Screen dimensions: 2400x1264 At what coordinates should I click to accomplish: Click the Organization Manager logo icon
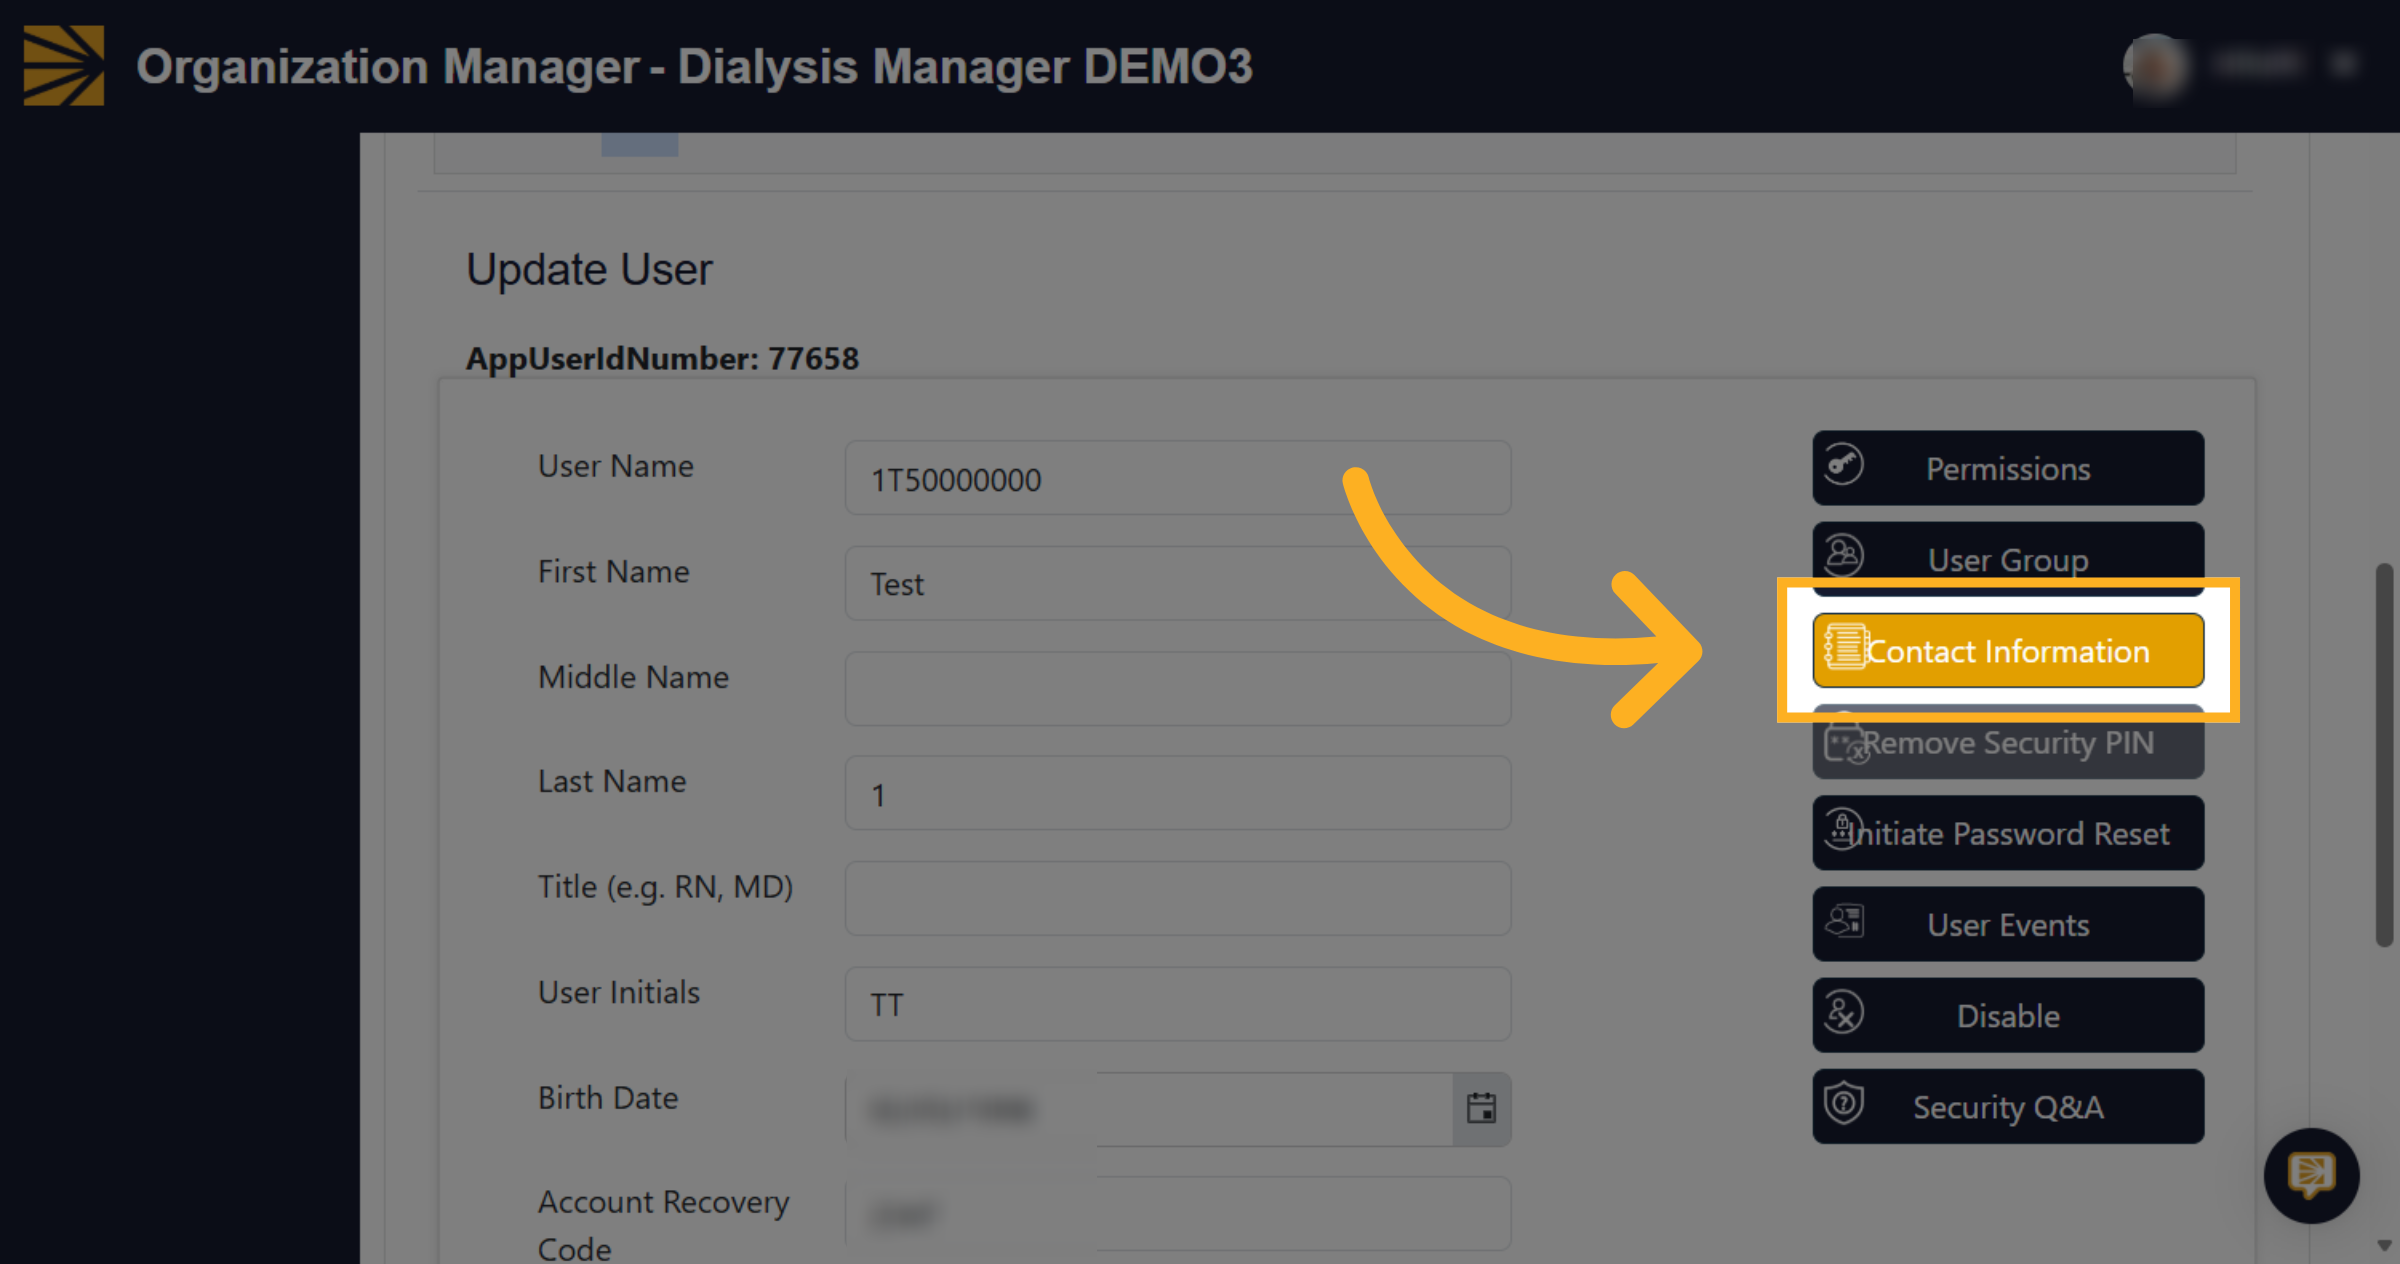64,66
